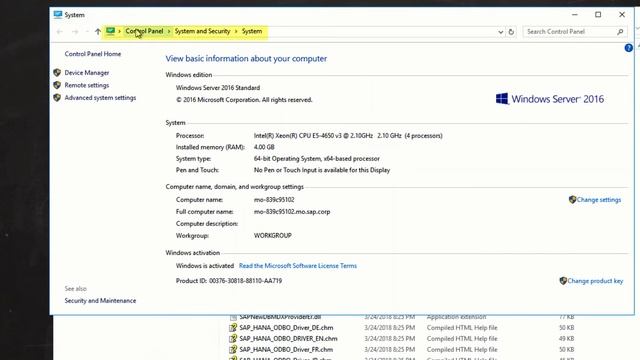Open Help with the question mark icon

(629, 48)
